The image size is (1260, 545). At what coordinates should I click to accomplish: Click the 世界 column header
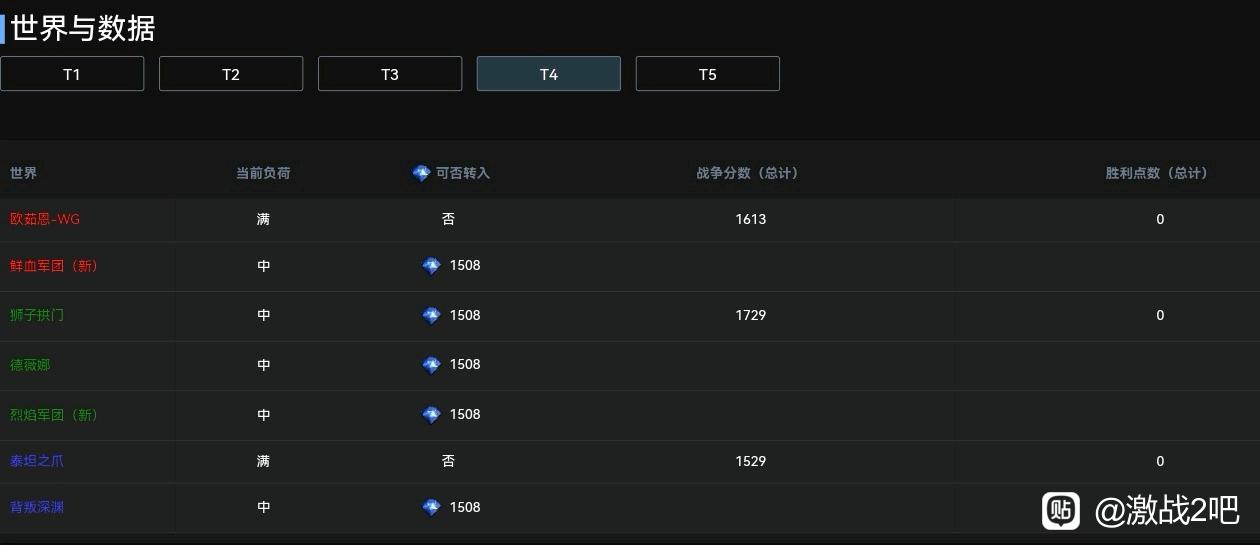pos(24,173)
